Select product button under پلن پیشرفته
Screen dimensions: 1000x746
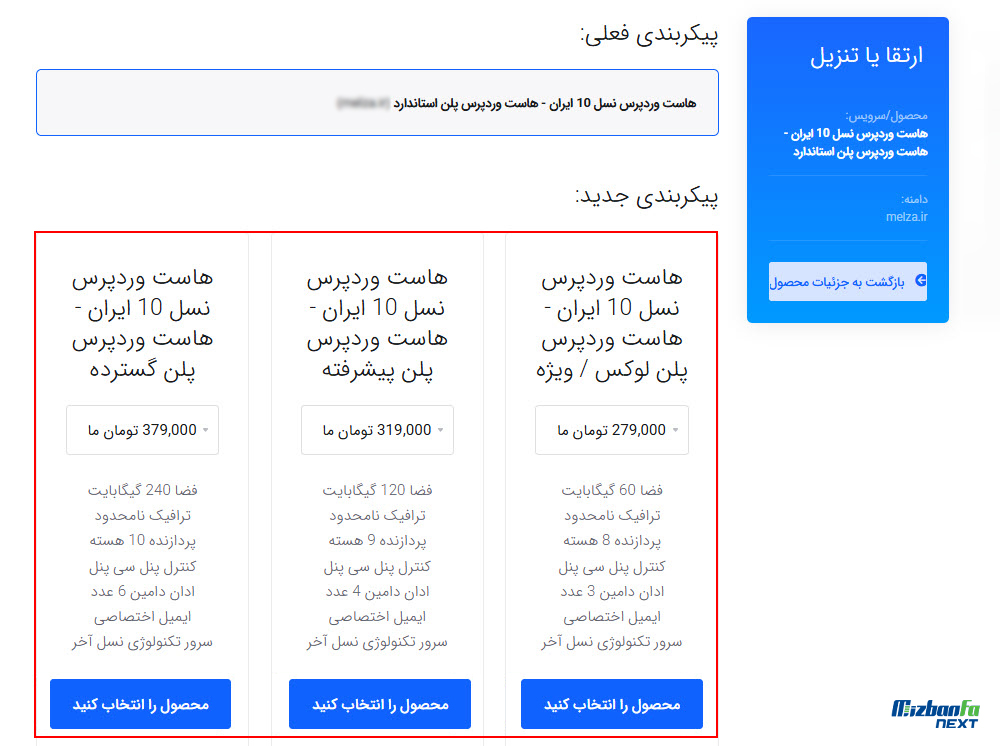[x=379, y=704]
